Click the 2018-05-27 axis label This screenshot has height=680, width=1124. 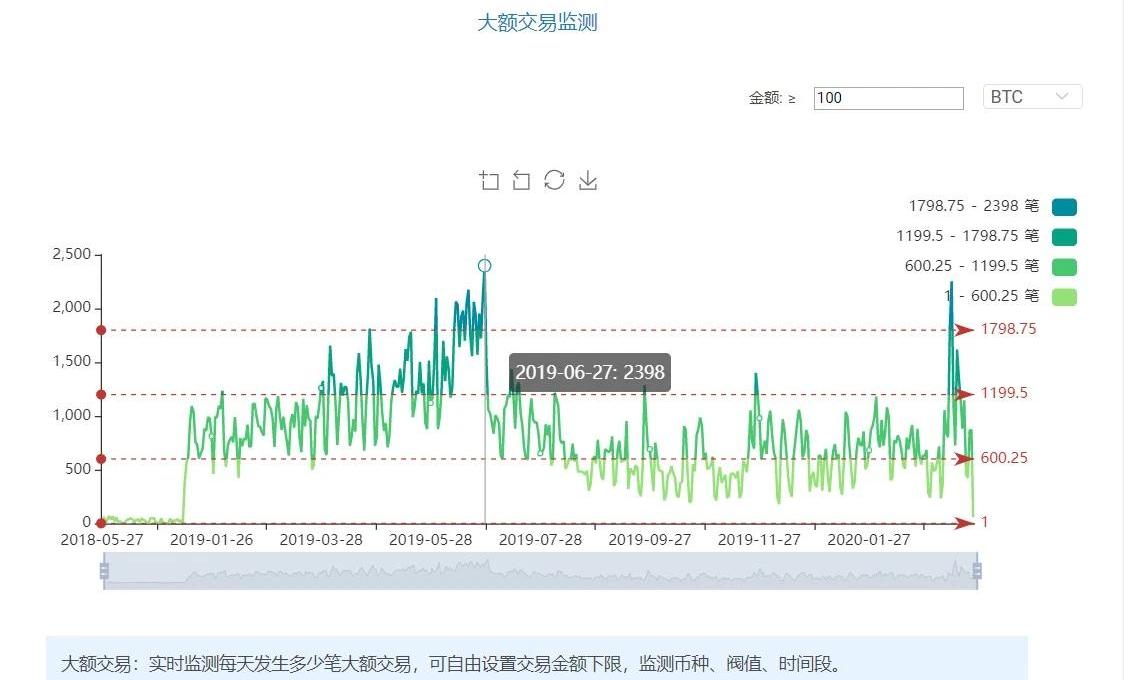click(x=102, y=540)
